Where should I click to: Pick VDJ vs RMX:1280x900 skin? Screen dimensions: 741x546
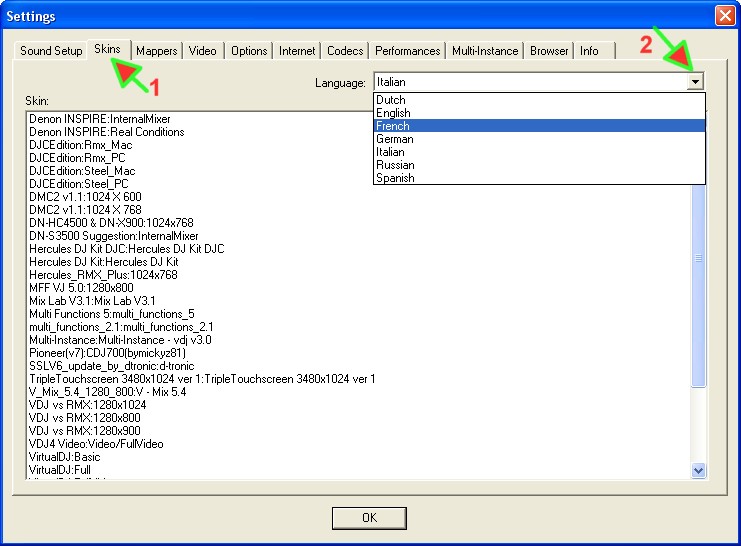point(85,431)
